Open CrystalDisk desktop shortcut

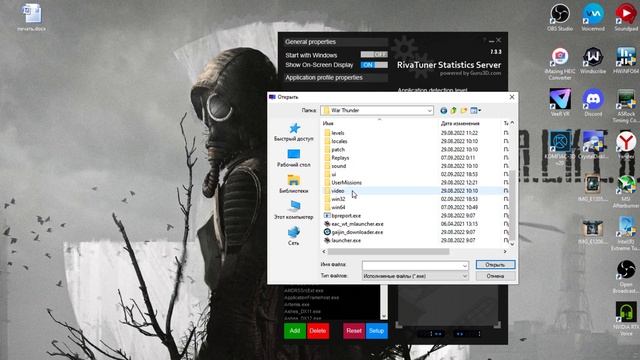pos(593,145)
